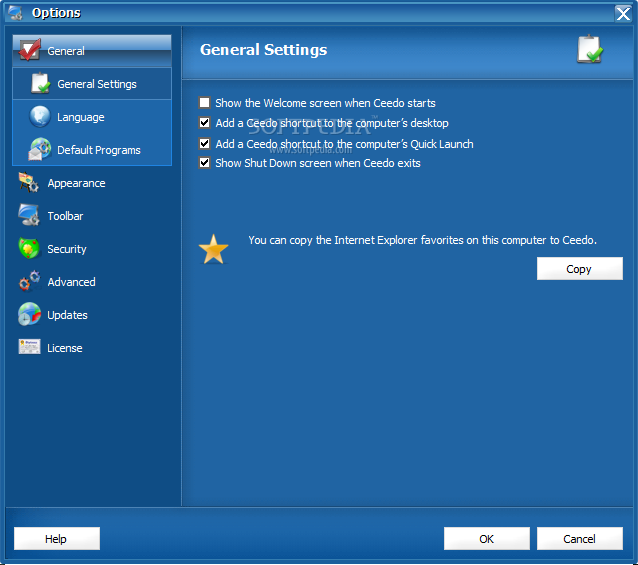Expand the Security category
Viewport: 638px width, 565px height.
(92, 249)
